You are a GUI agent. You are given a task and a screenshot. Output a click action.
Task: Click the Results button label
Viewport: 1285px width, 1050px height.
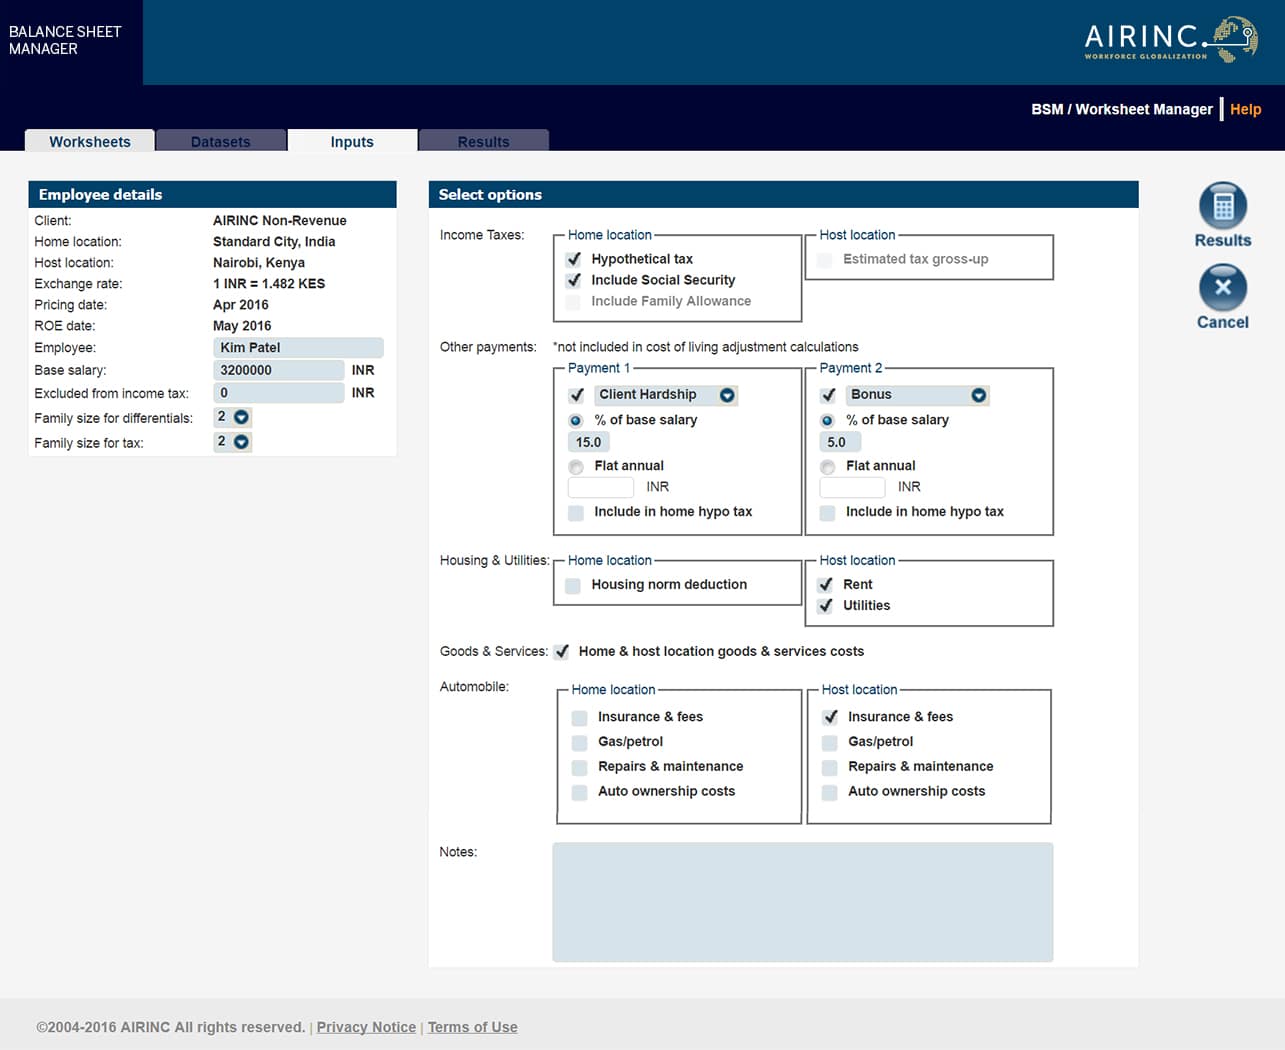pyautogui.click(x=1222, y=240)
